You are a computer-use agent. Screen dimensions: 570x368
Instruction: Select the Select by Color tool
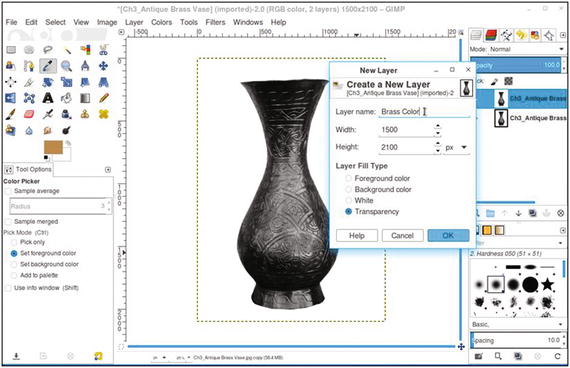coord(85,50)
